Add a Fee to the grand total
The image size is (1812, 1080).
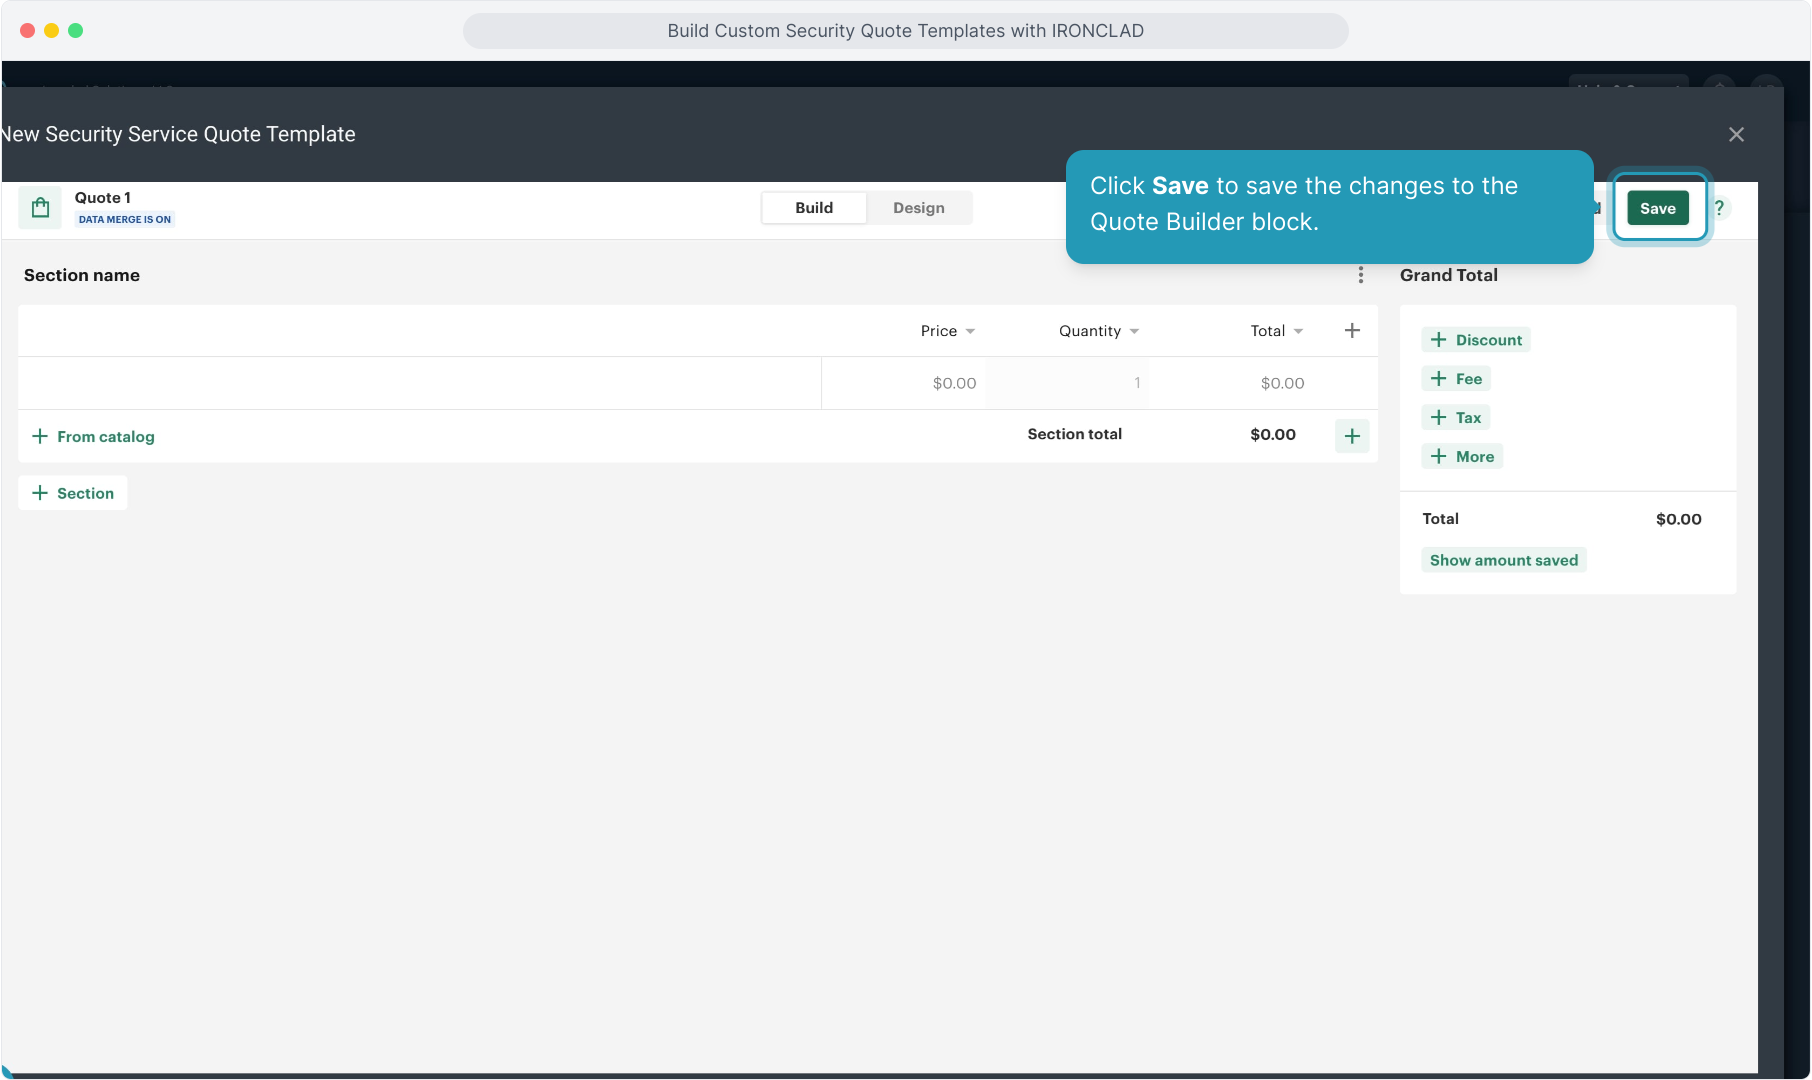[x=1456, y=379]
